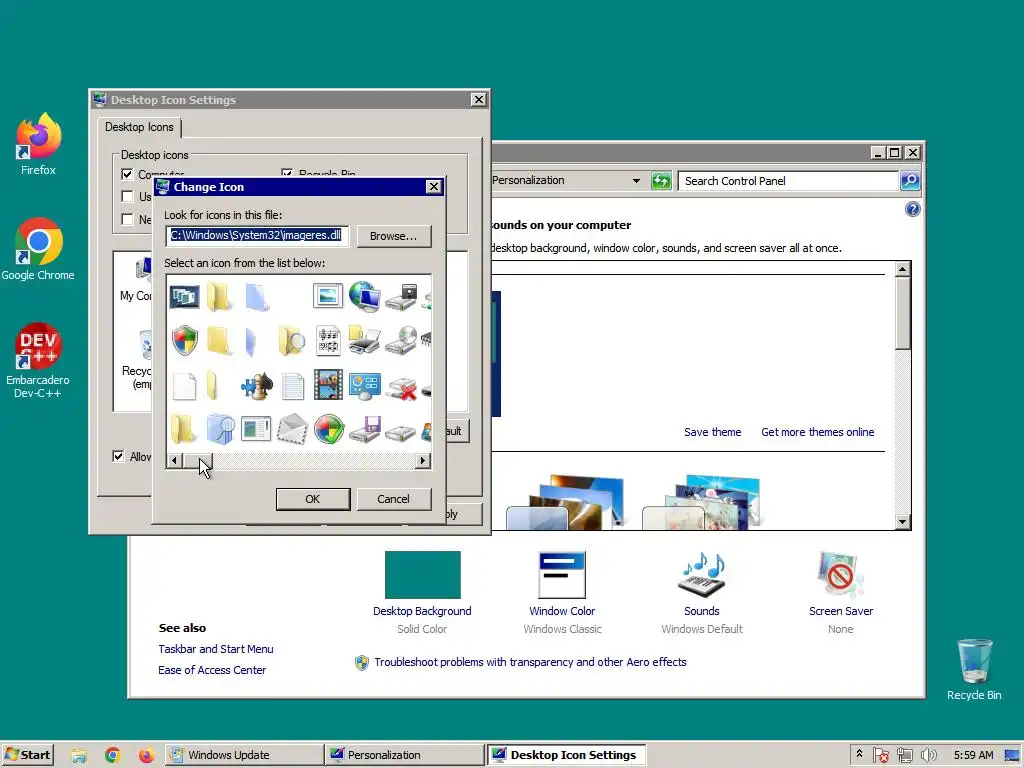Pick the drive with black floppy icon
1024x768 pixels.
401,297
